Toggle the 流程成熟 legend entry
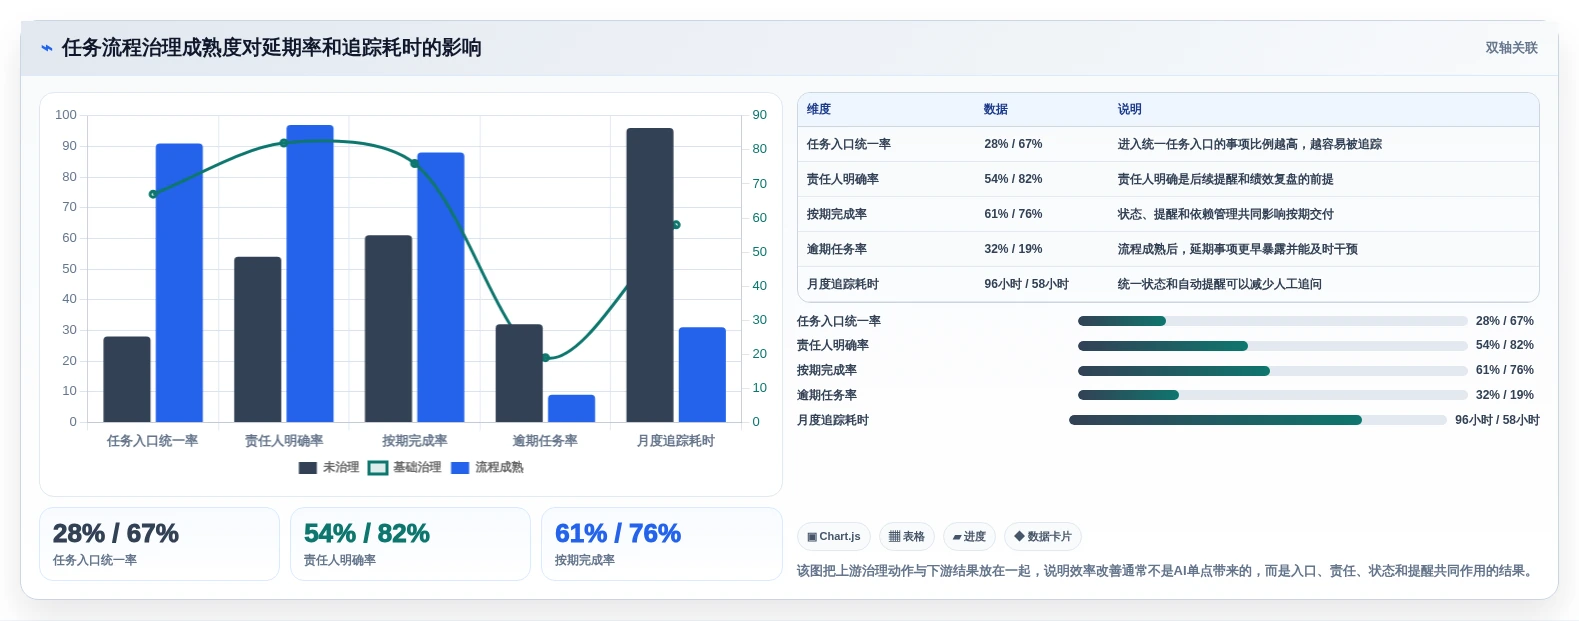Image resolution: width=1579 pixels, height=621 pixels. pos(487,467)
